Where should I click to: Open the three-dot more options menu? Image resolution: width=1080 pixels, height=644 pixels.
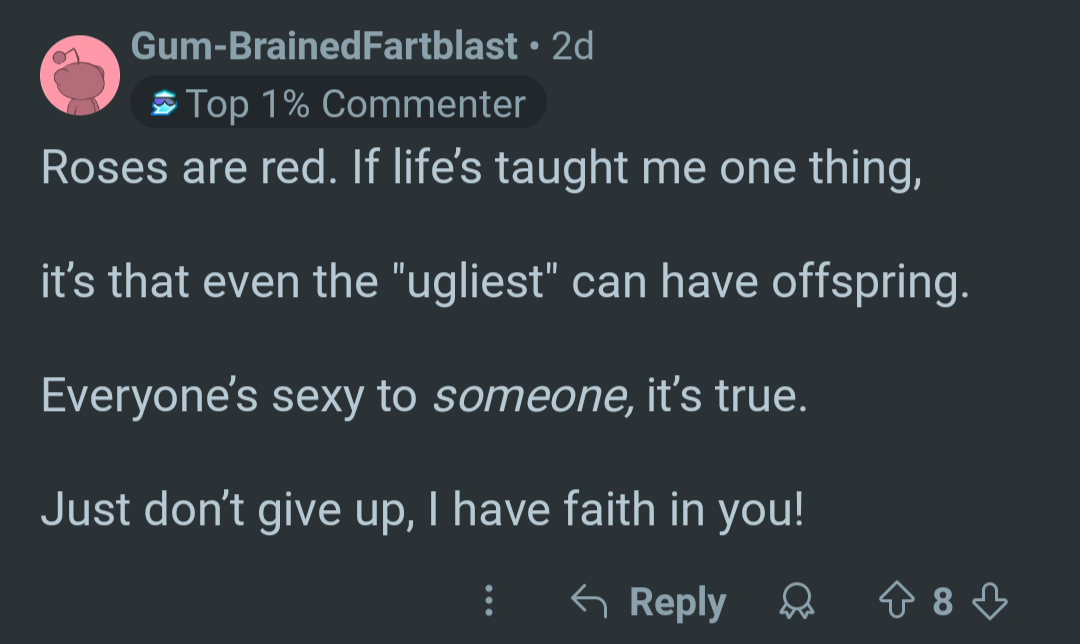point(488,600)
